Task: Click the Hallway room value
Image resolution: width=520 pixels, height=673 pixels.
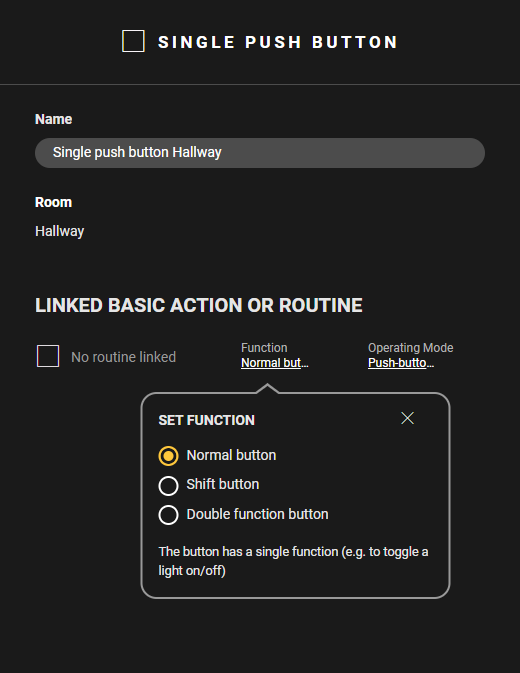Action: 60,231
